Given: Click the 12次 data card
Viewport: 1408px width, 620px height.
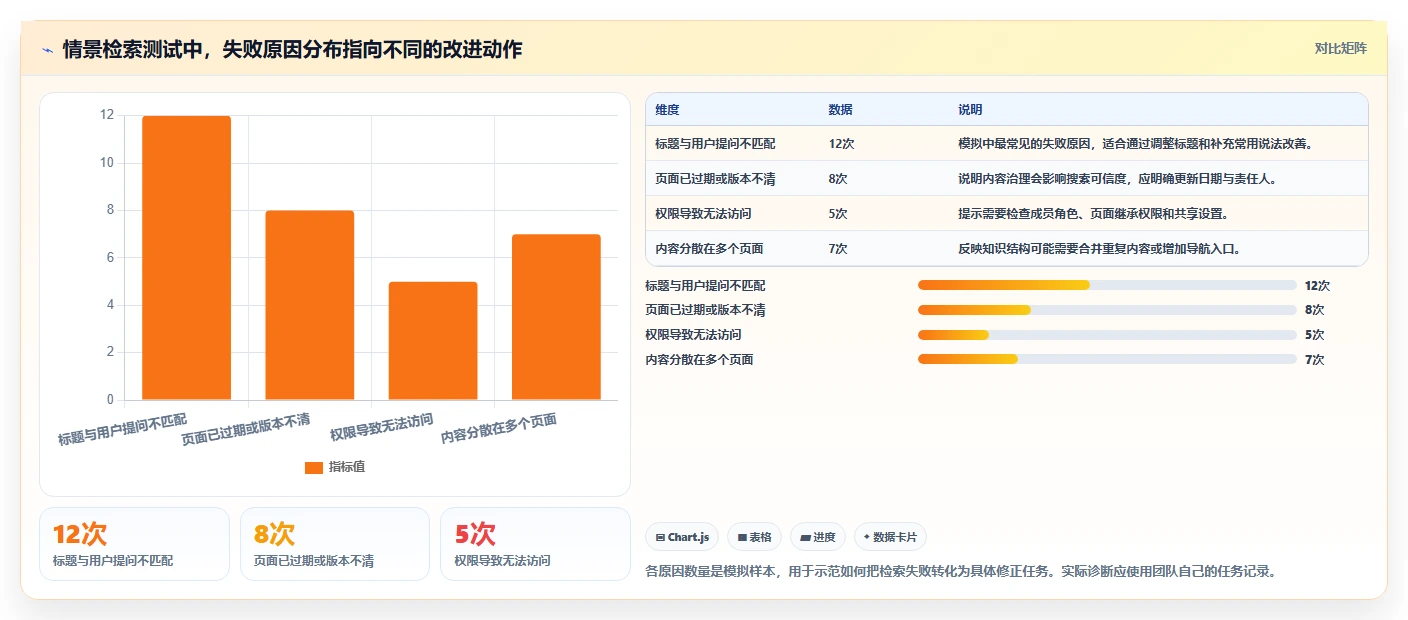Looking at the screenshot, I should click(x=134, y=544).
